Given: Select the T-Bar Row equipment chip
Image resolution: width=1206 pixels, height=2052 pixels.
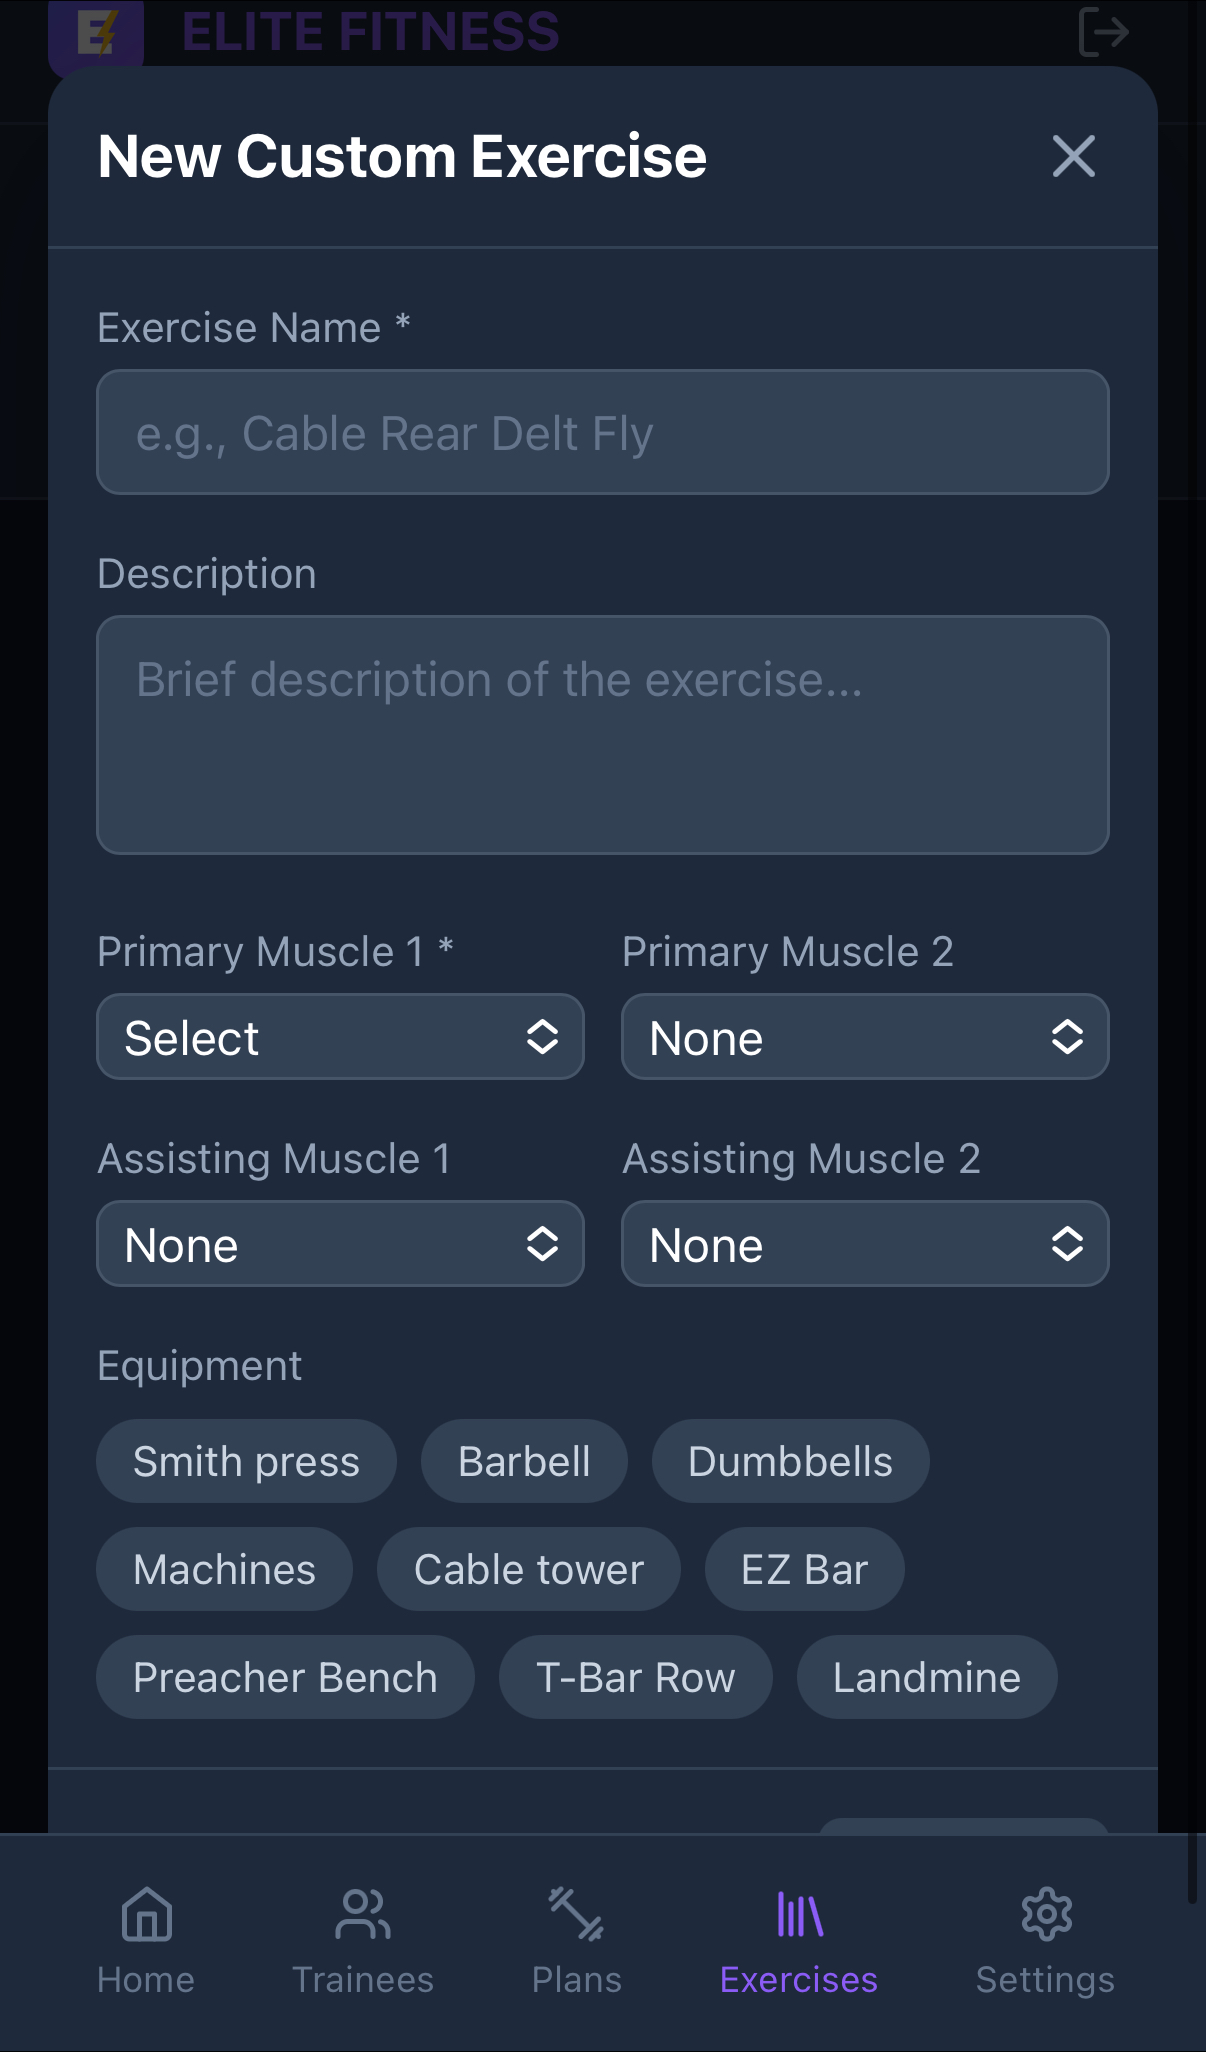Looking at the screenshot, I should coord(635,1677).
